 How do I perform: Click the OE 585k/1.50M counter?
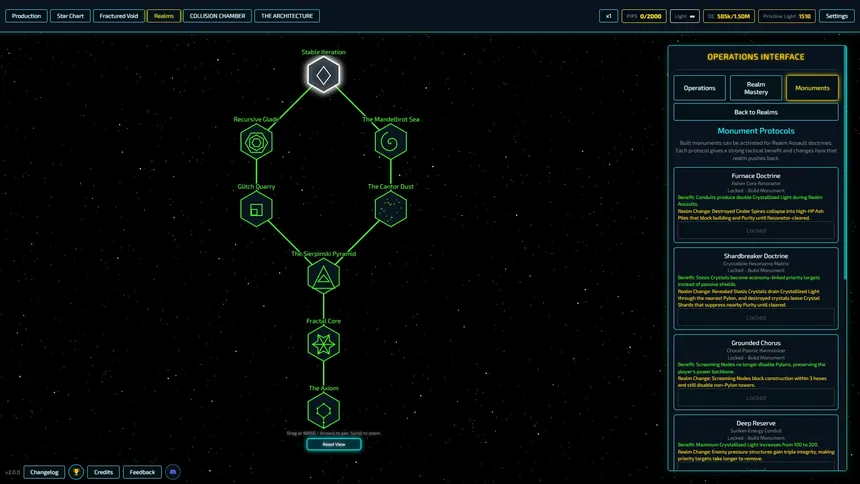pos(729,16)
